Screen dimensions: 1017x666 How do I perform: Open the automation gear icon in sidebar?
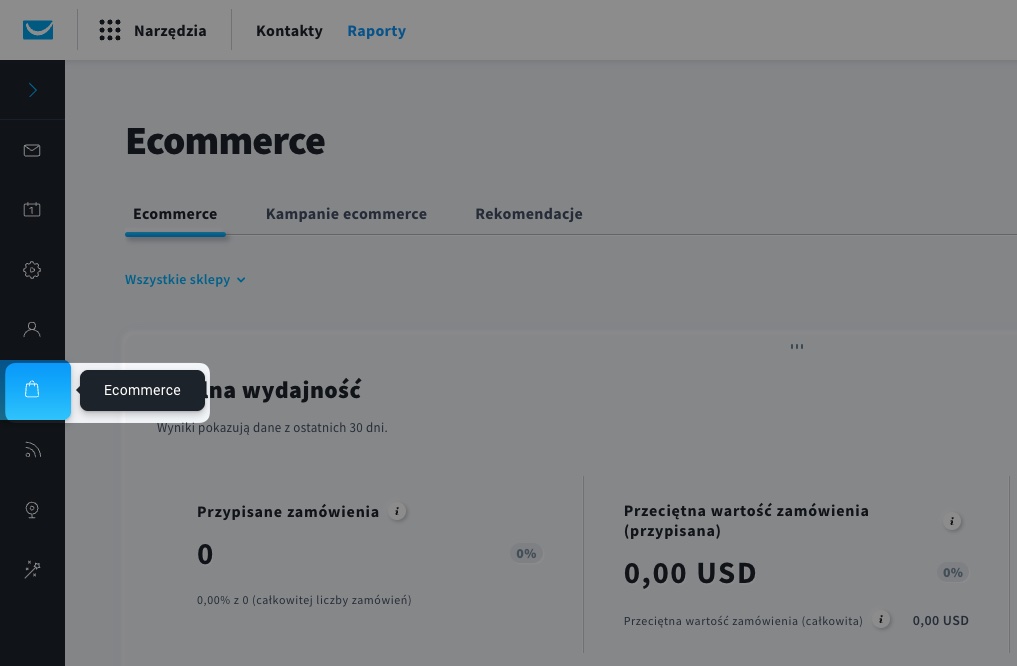tap(32, 270)
